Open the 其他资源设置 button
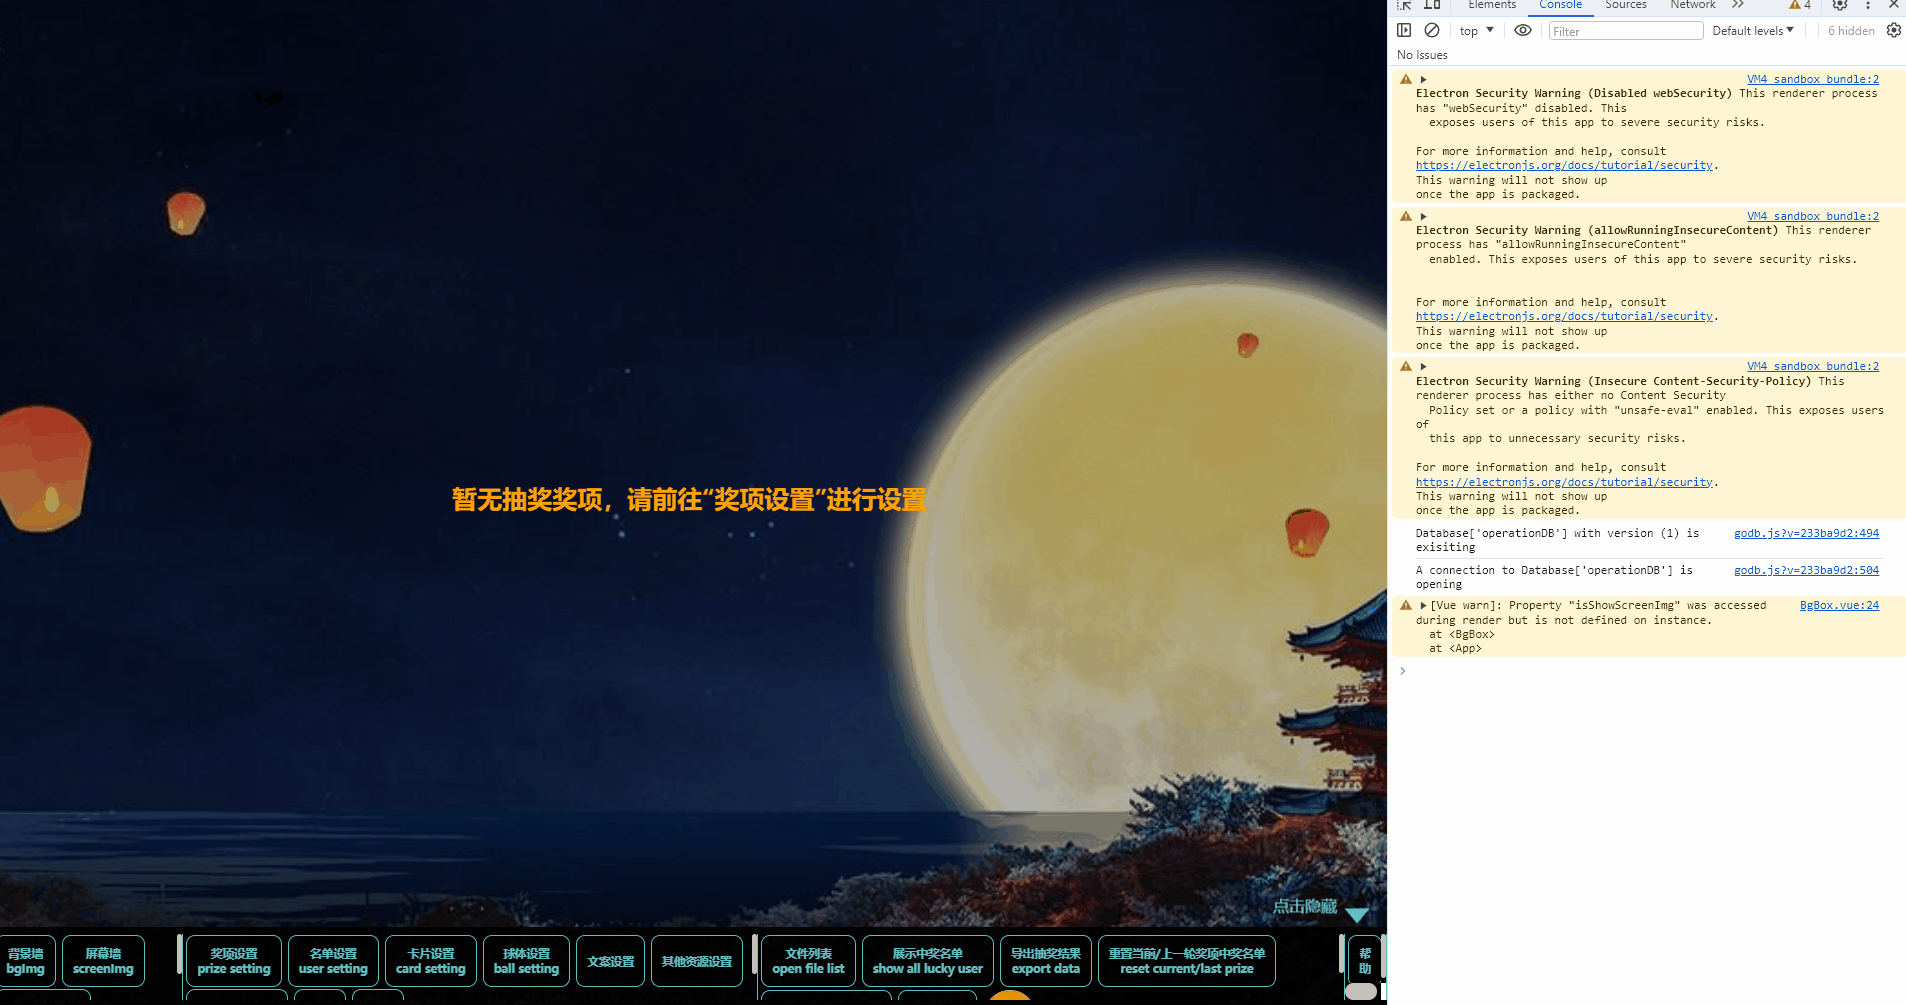 pyautogui.click(x=696, y=961)
